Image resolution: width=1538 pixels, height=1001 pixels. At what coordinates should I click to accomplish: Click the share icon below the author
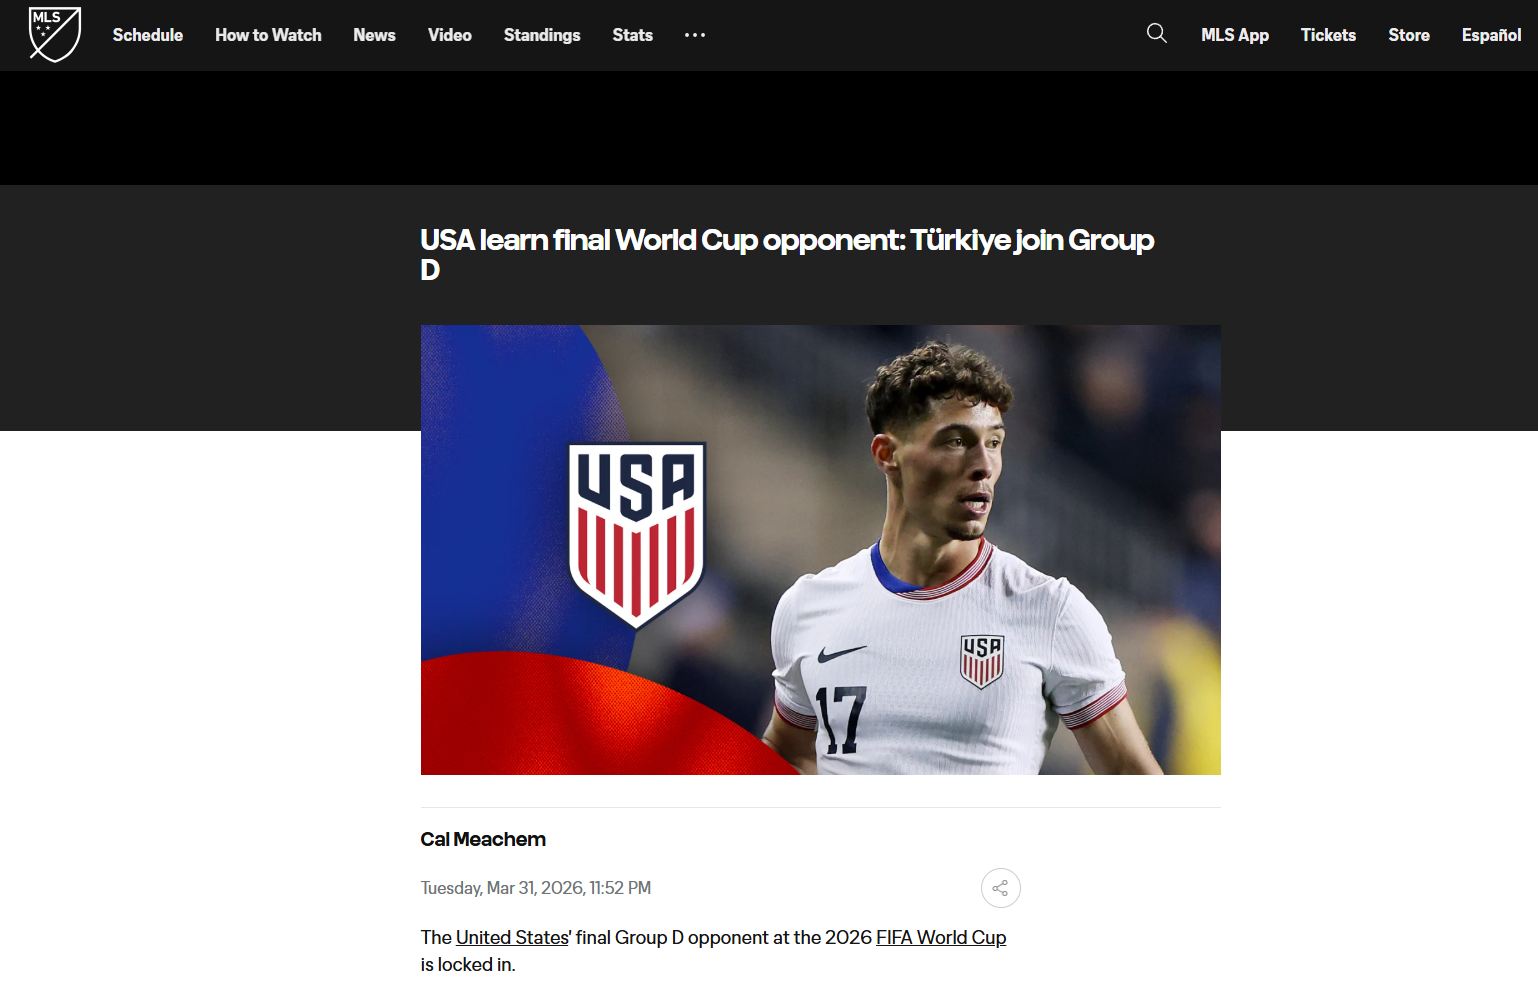pyautogui.click(x=1000, y=888)
